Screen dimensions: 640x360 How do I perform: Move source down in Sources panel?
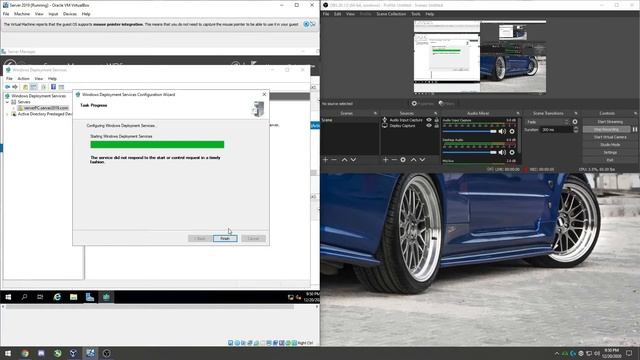(422, 160)
